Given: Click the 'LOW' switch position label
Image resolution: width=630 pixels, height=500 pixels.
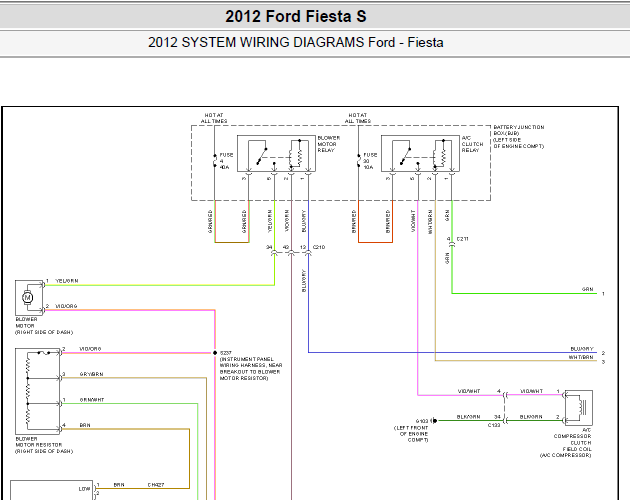Looking at the screenshot, I should [84, 489].
